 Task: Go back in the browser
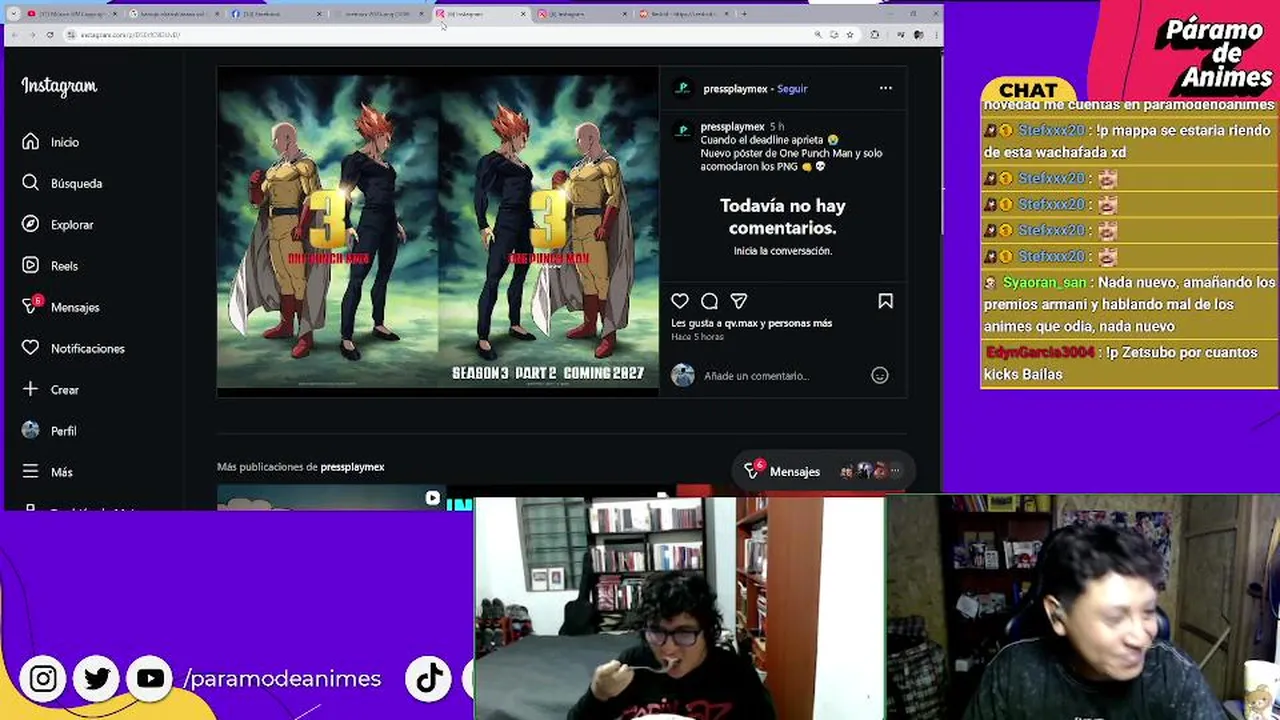click(x=14, y=35)
